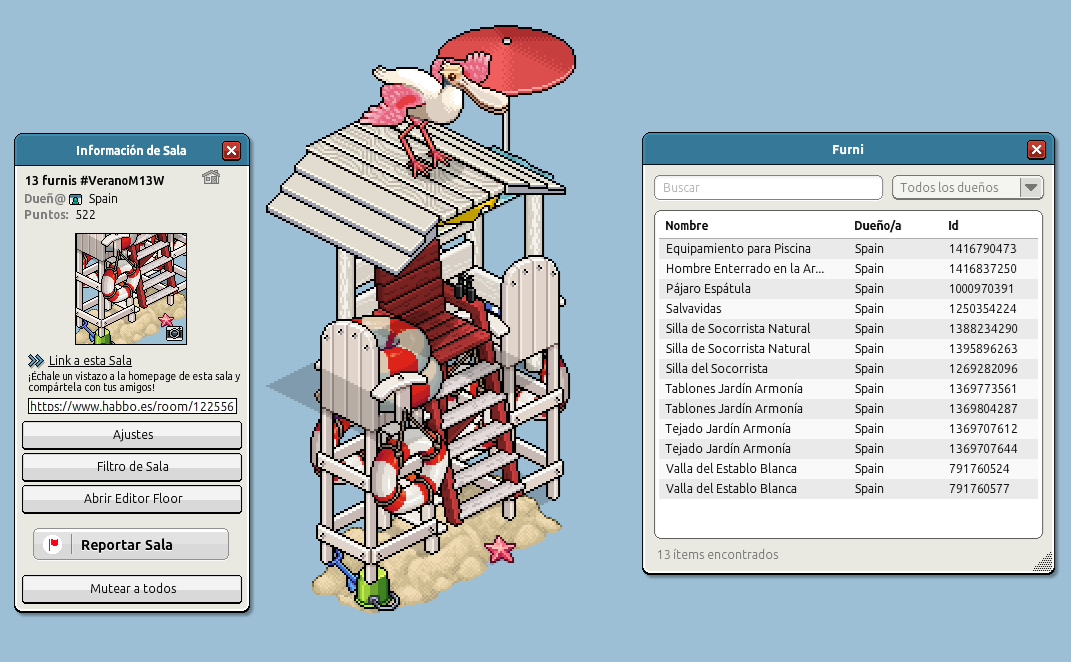Click the home icon in Información de Sala

[x=211, y=178]
